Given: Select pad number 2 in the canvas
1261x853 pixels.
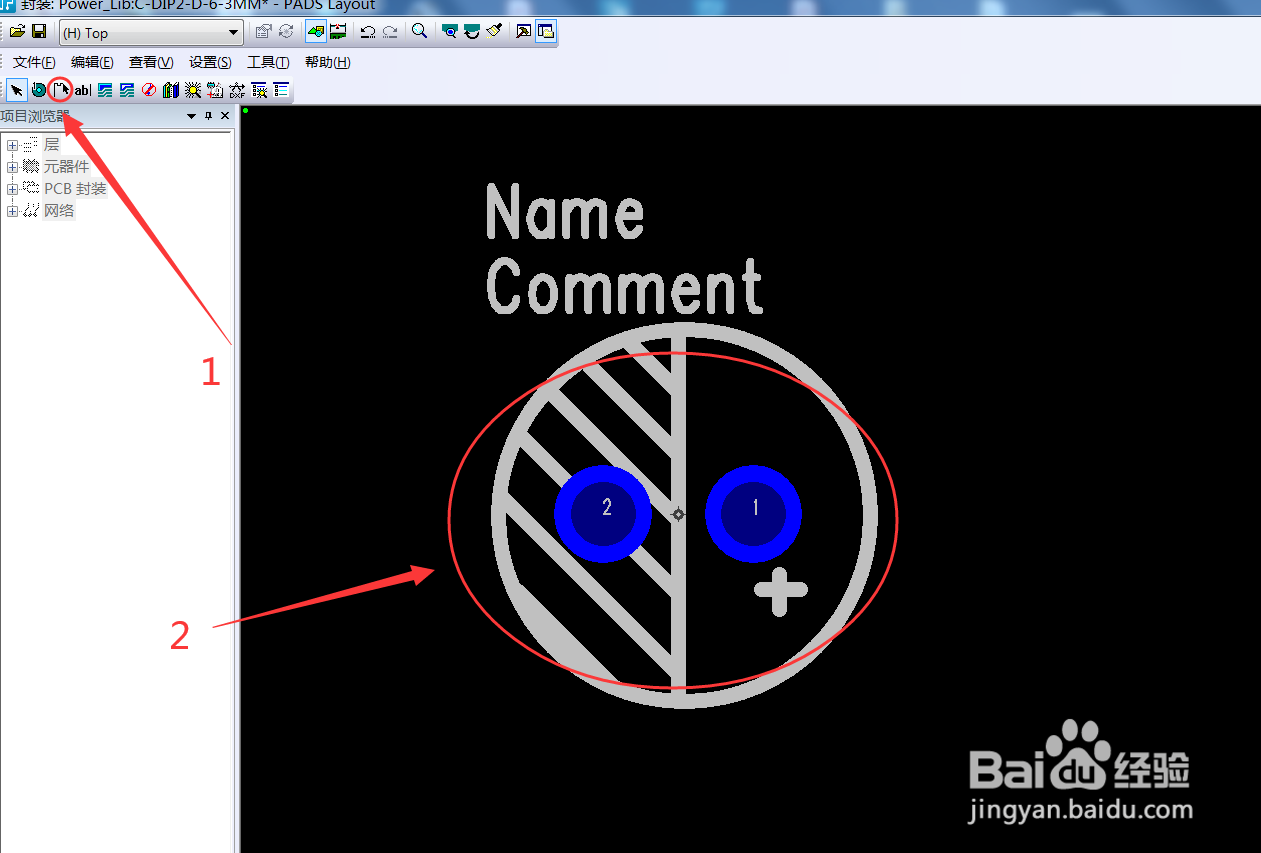Looking at the screenshot, I should point(603,513).
